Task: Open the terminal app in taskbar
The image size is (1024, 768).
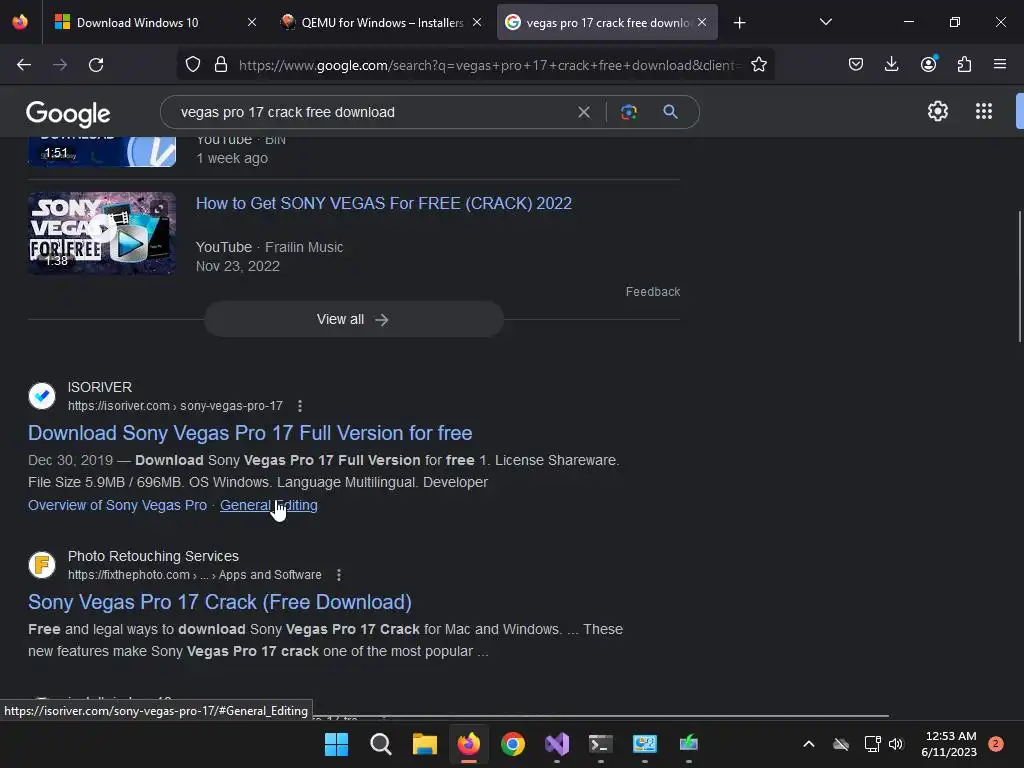Action: [x=601, y=744]
